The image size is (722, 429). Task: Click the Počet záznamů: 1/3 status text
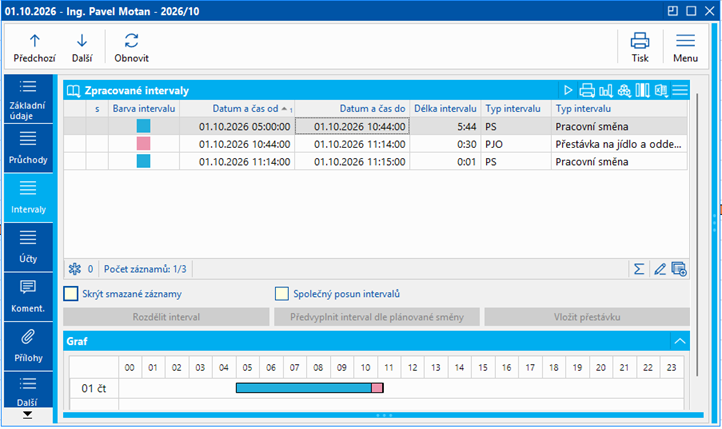point(145,269)
